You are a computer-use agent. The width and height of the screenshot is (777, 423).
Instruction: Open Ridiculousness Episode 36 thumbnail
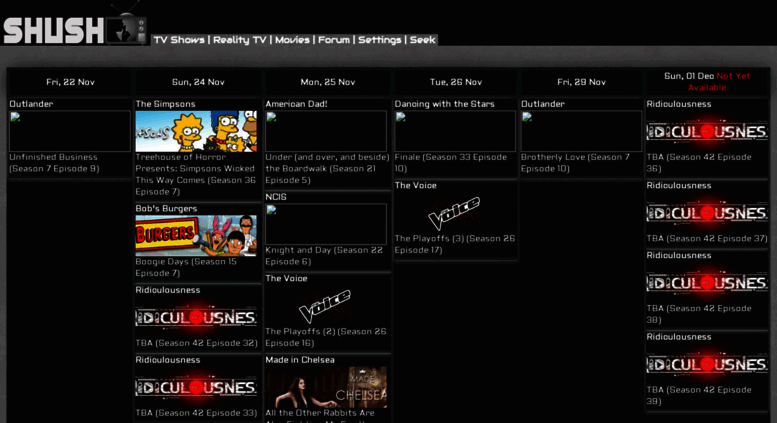tap(707, 131)
